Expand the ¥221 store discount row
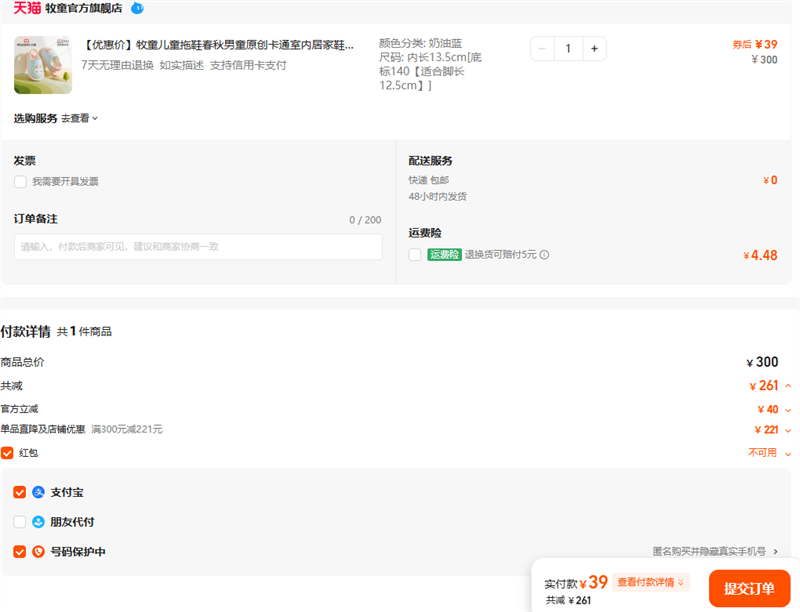Image resolution: width=800 pixels, height=612 pixels. (788, 430)
